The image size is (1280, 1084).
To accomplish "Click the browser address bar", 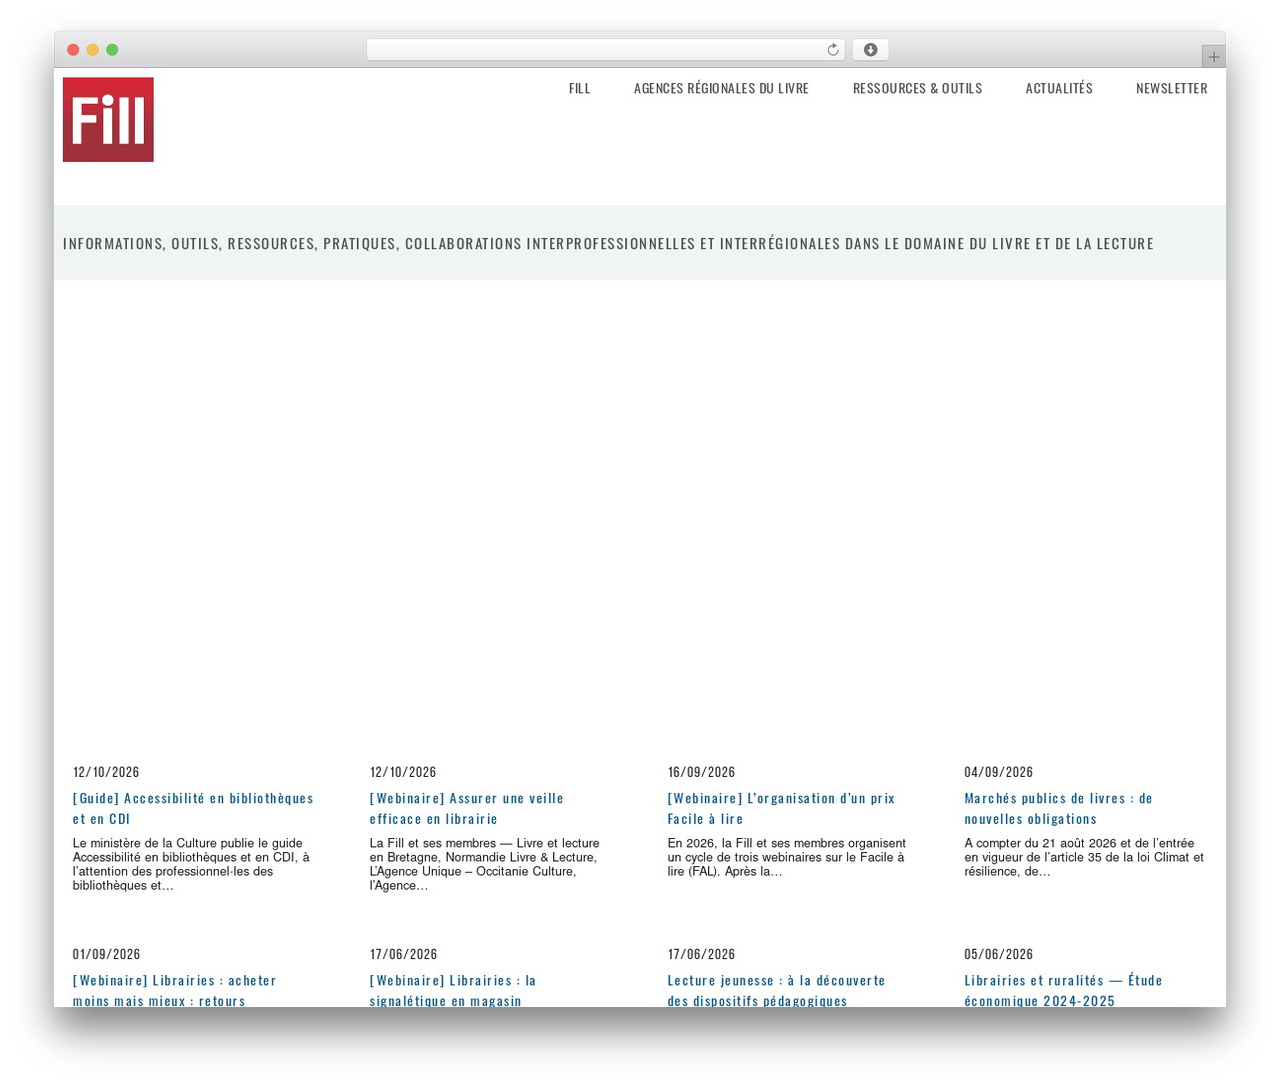I will tap(606, 50).
